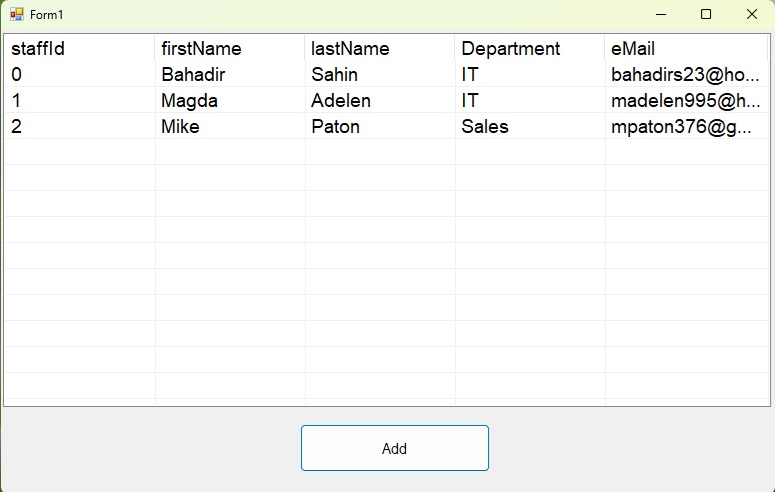775x492 pixels.
Task: Minimize the Form1 window
Action: coord(661,15)
